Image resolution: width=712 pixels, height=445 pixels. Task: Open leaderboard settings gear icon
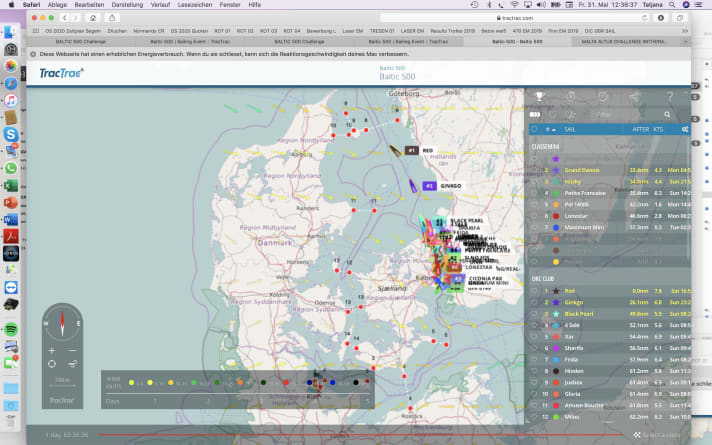point(684,129)
